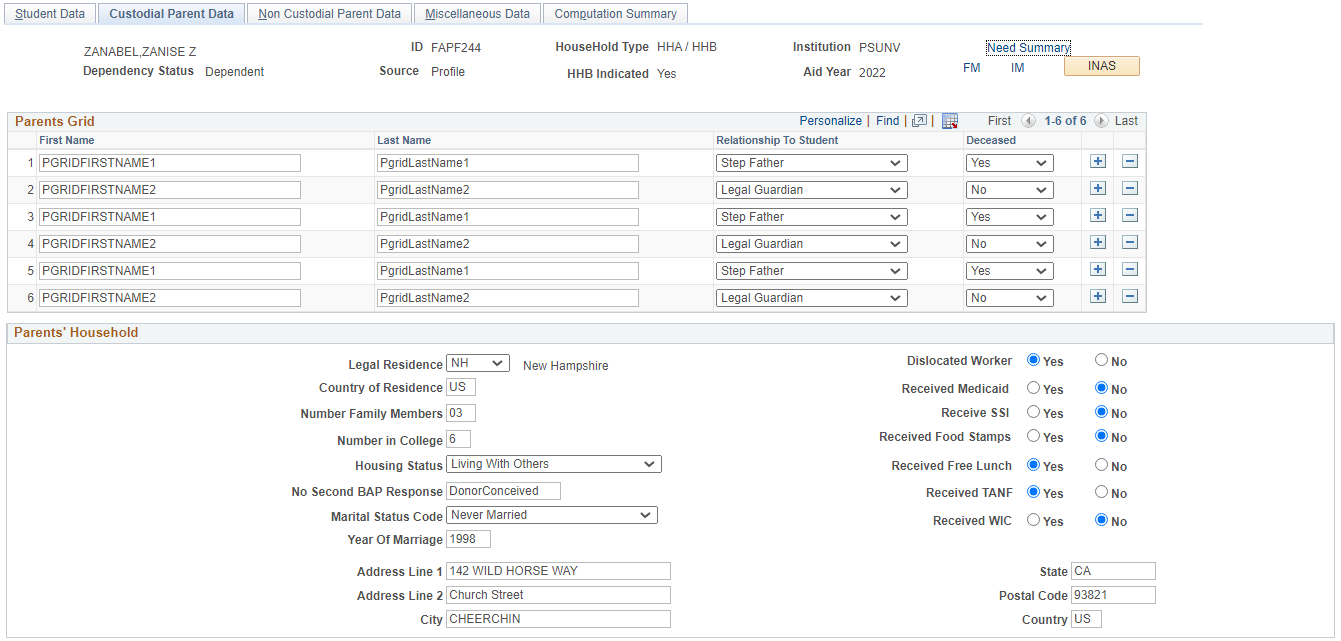Select Dislocated Worker No
The height and width of the screenshot is (641, 1341).
coord(1101,360)
